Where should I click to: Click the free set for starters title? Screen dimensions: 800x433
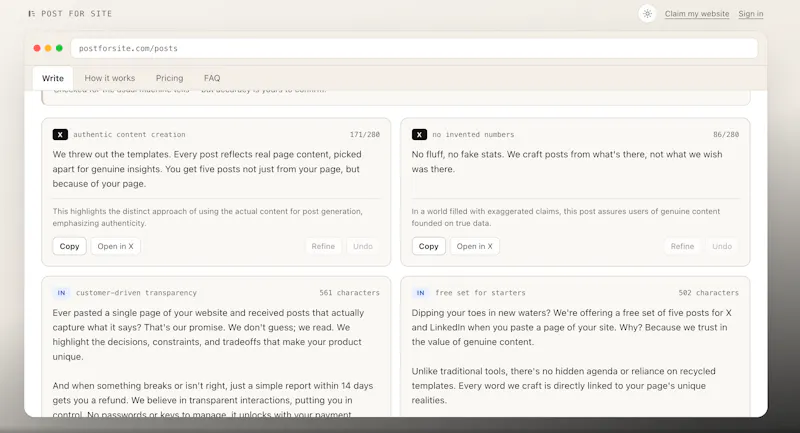point(480,293)
